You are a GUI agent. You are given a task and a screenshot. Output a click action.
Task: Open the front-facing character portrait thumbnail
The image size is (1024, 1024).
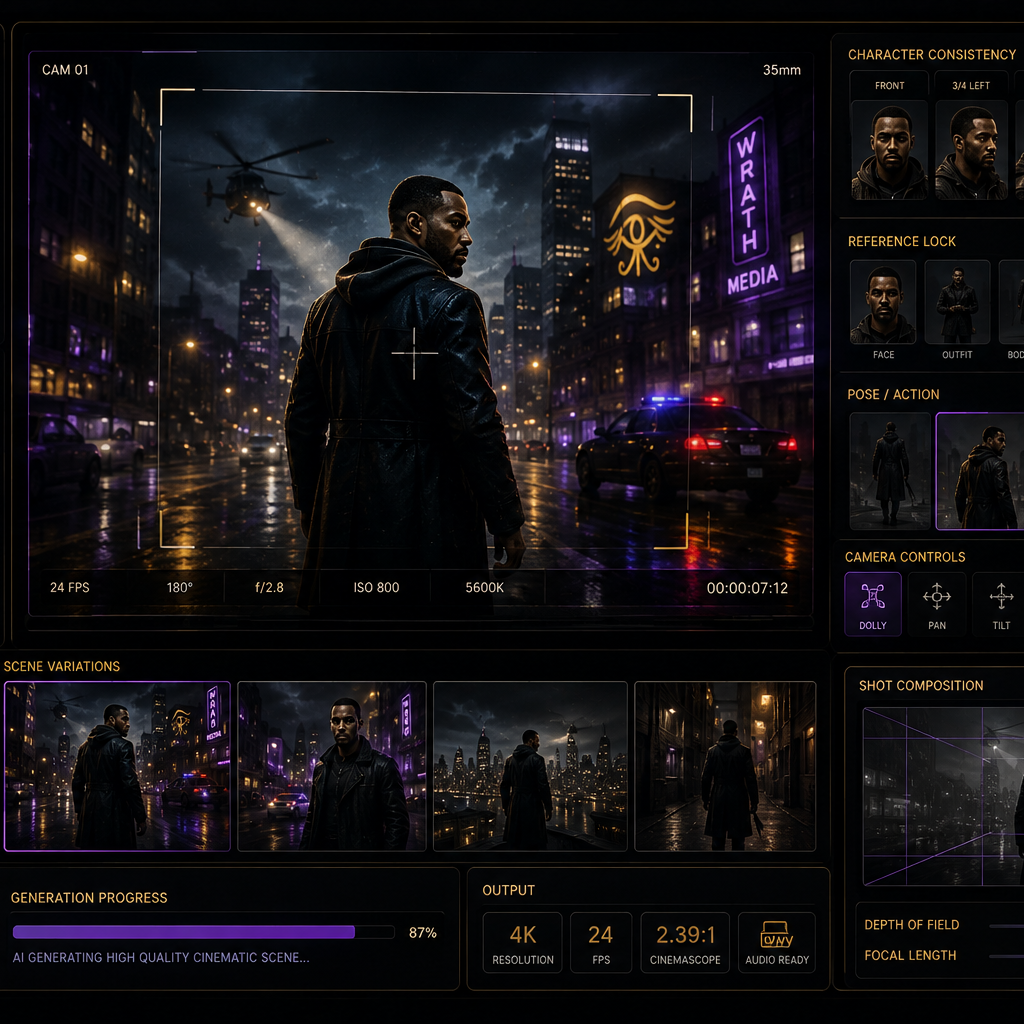point(889,150)
